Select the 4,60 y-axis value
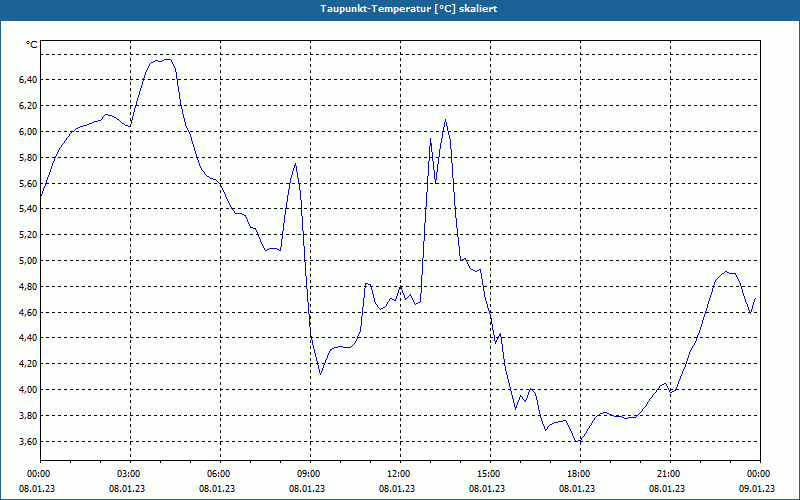This screenshot has height=500, width=800. coord(28,312)
